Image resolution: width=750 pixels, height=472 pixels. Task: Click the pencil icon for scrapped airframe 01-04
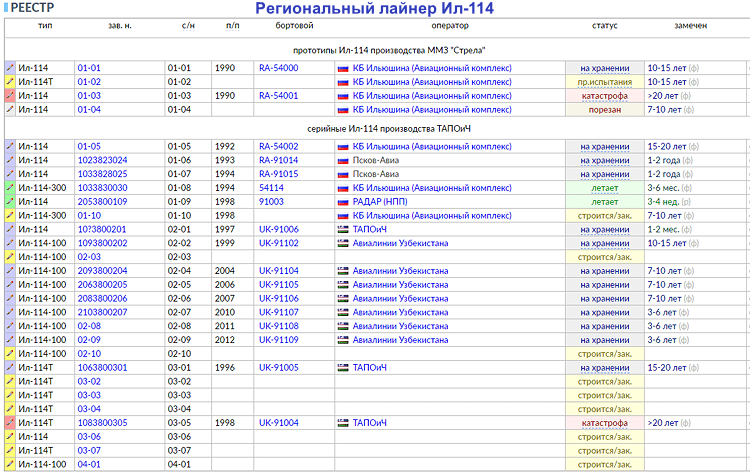pos(10,110)
